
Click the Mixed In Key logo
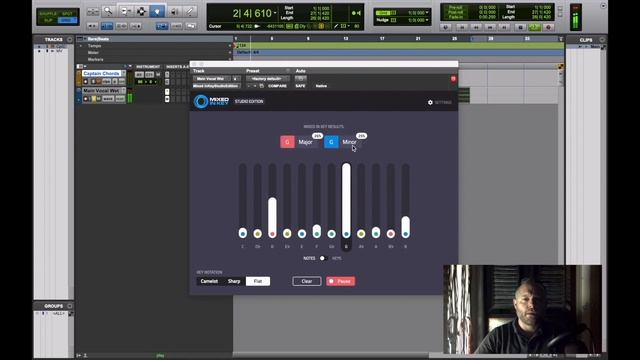[x=211, y=101]
